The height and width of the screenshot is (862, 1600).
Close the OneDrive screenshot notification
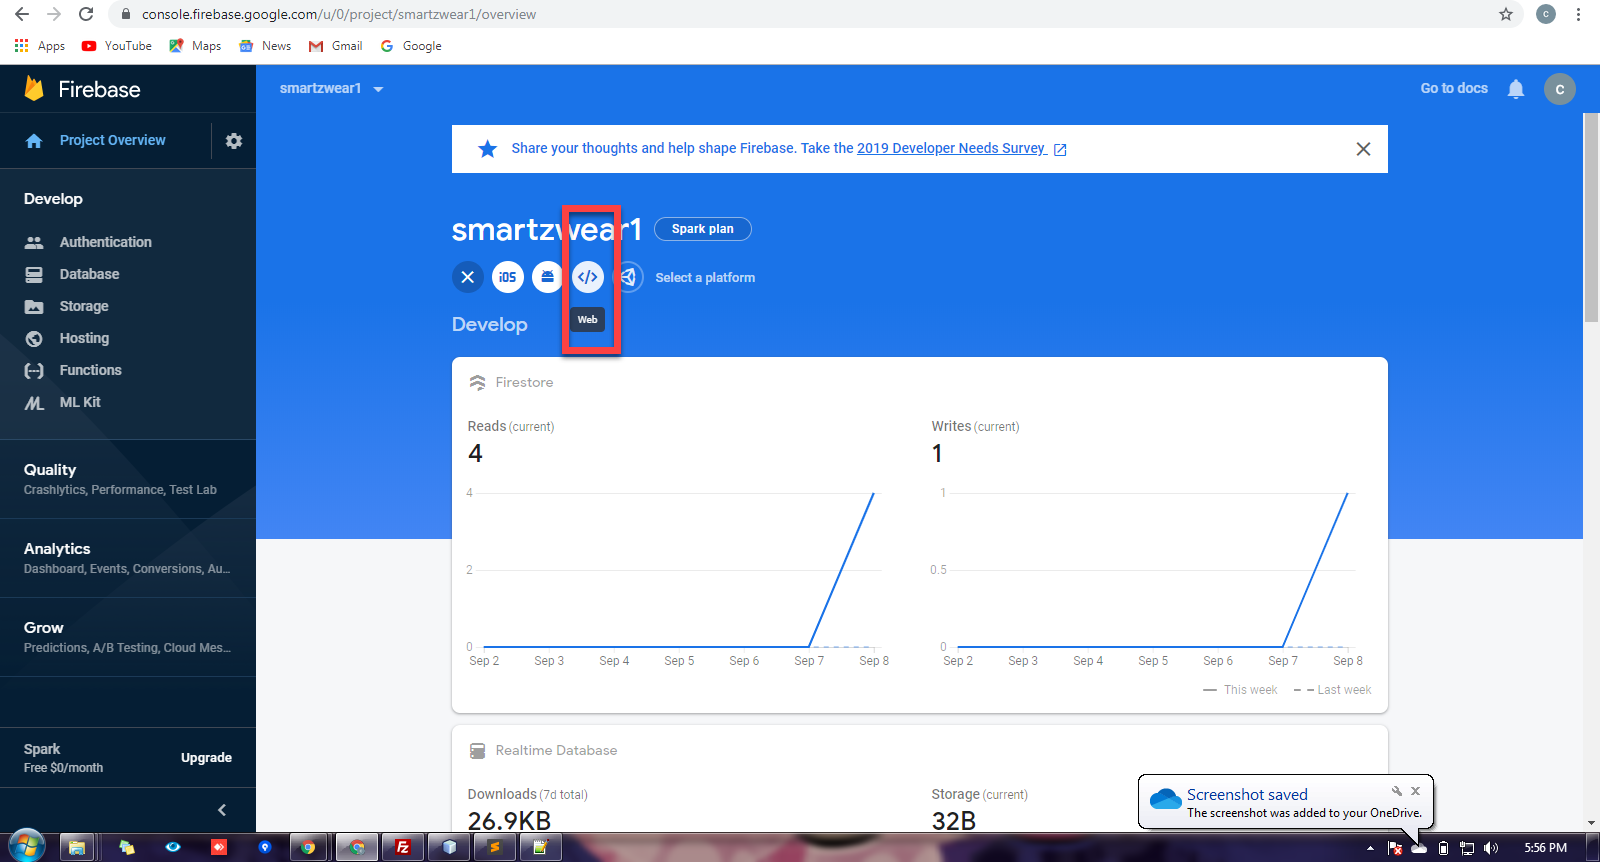[1415, 791]
